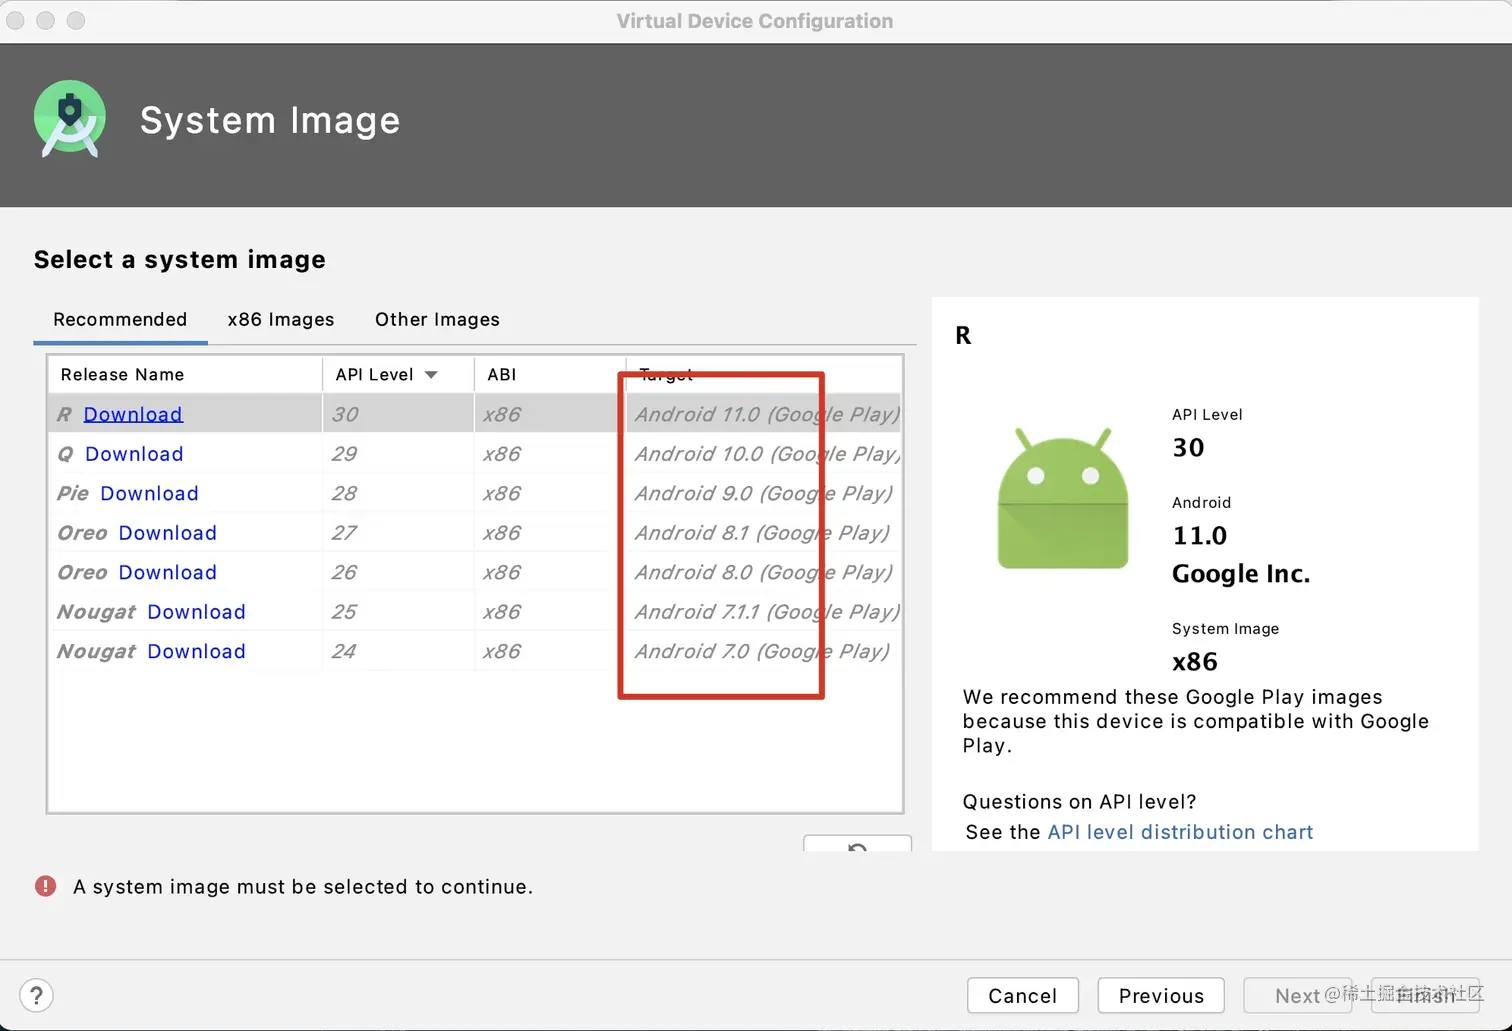Screen dimensions: 1512x1031
Task: Click the release name Q in the table
Action: pos(65,454)
